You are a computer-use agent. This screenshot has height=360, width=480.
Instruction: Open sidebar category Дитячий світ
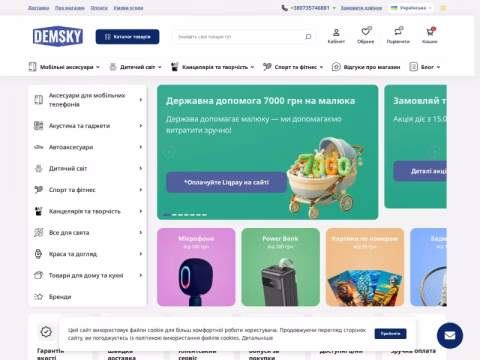[x=68, y=169]
